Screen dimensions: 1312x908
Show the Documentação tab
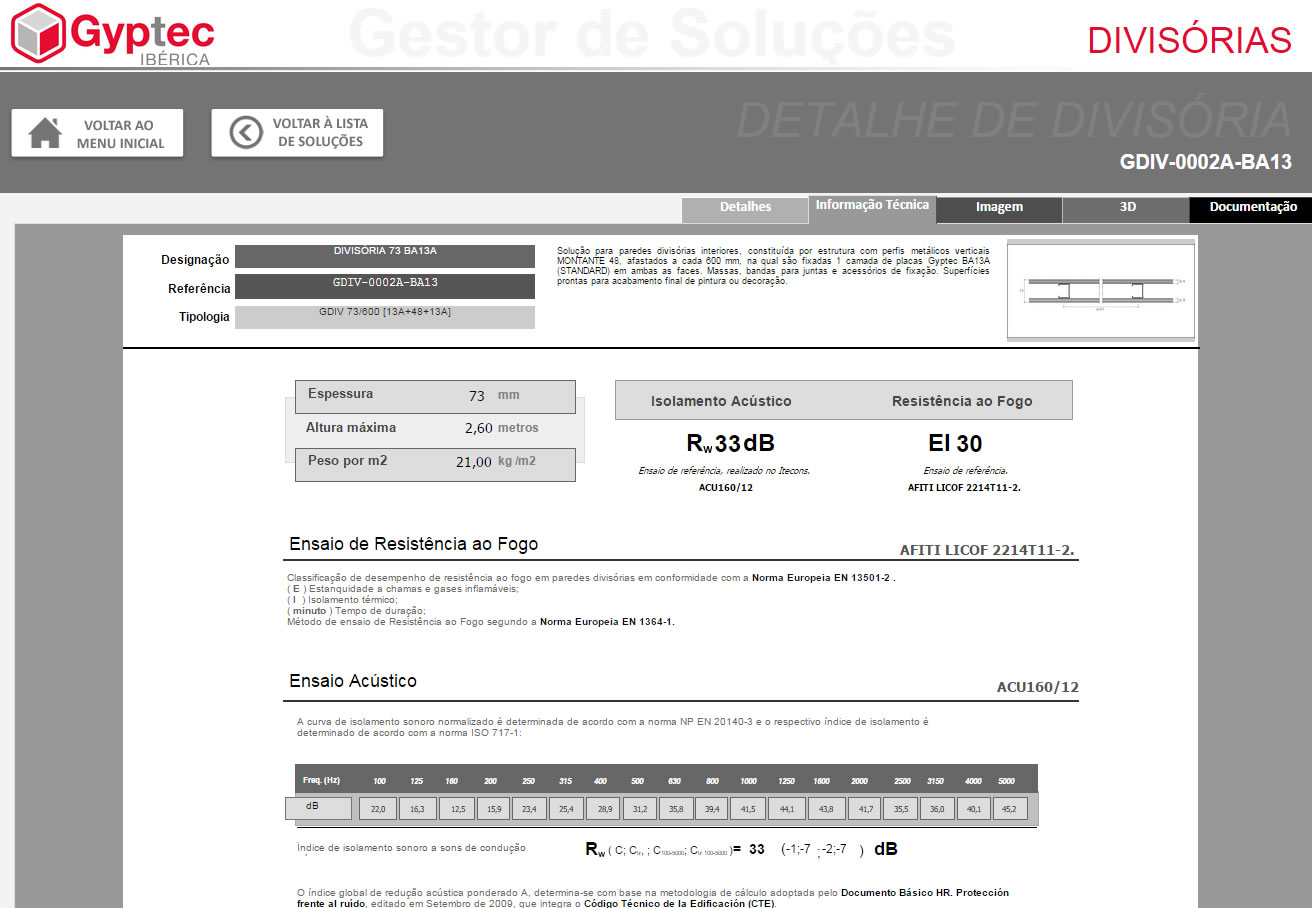[x=1252, y=207]
